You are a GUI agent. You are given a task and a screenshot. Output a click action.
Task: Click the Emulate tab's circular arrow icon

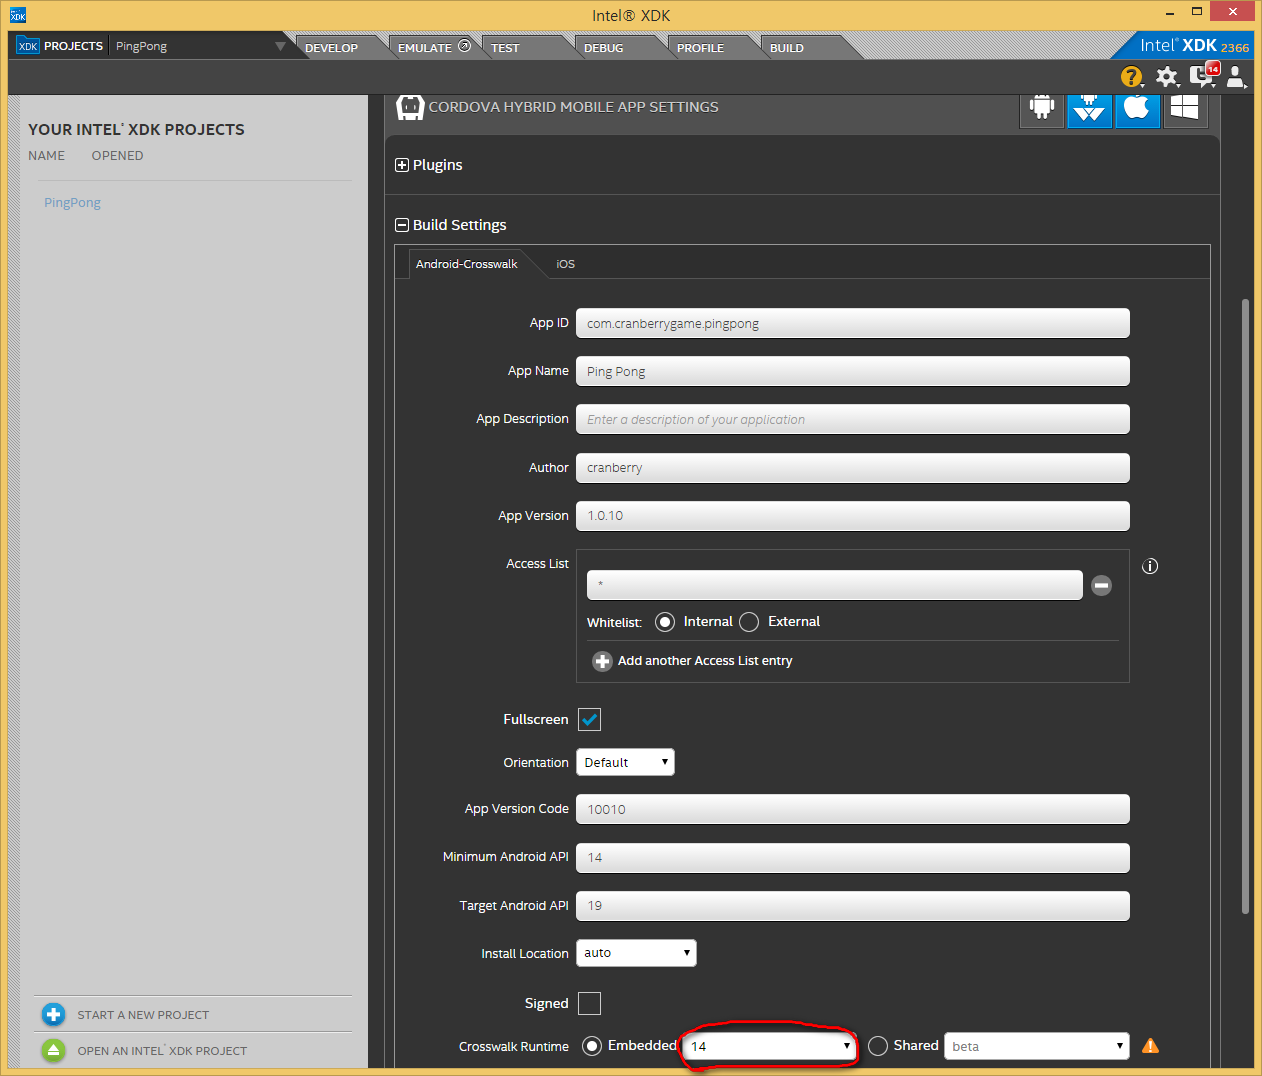coord(464,46)
